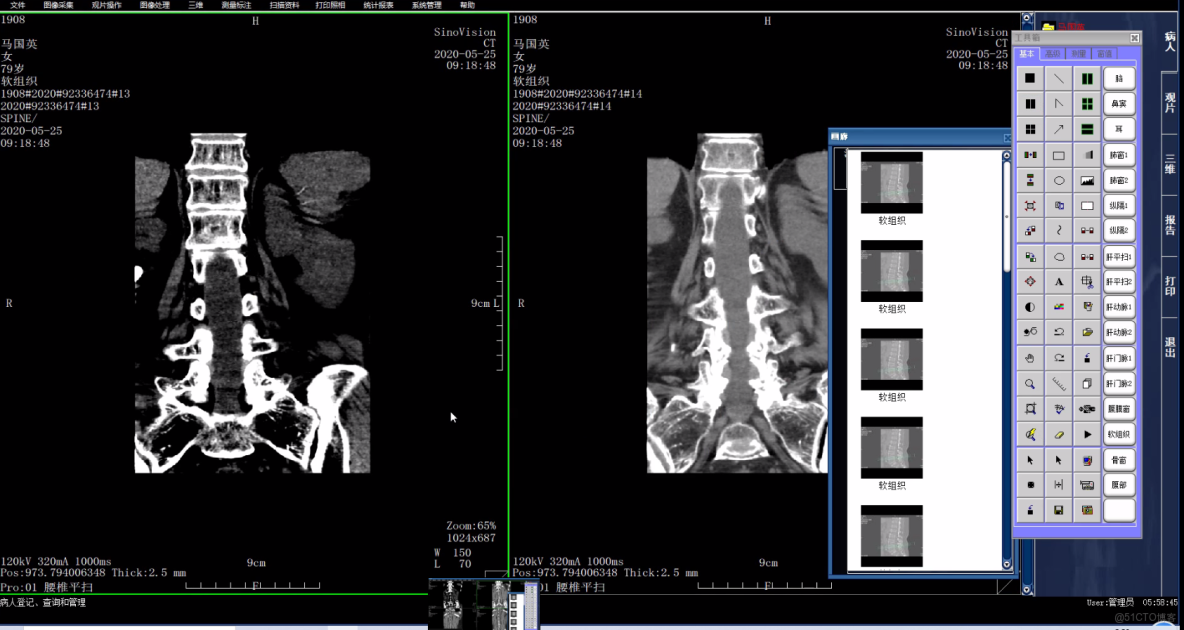Select the first 软组织 thumbnail in gallery
The width and height of the screenshot is (1184, 630).
(x=892, y=182)
